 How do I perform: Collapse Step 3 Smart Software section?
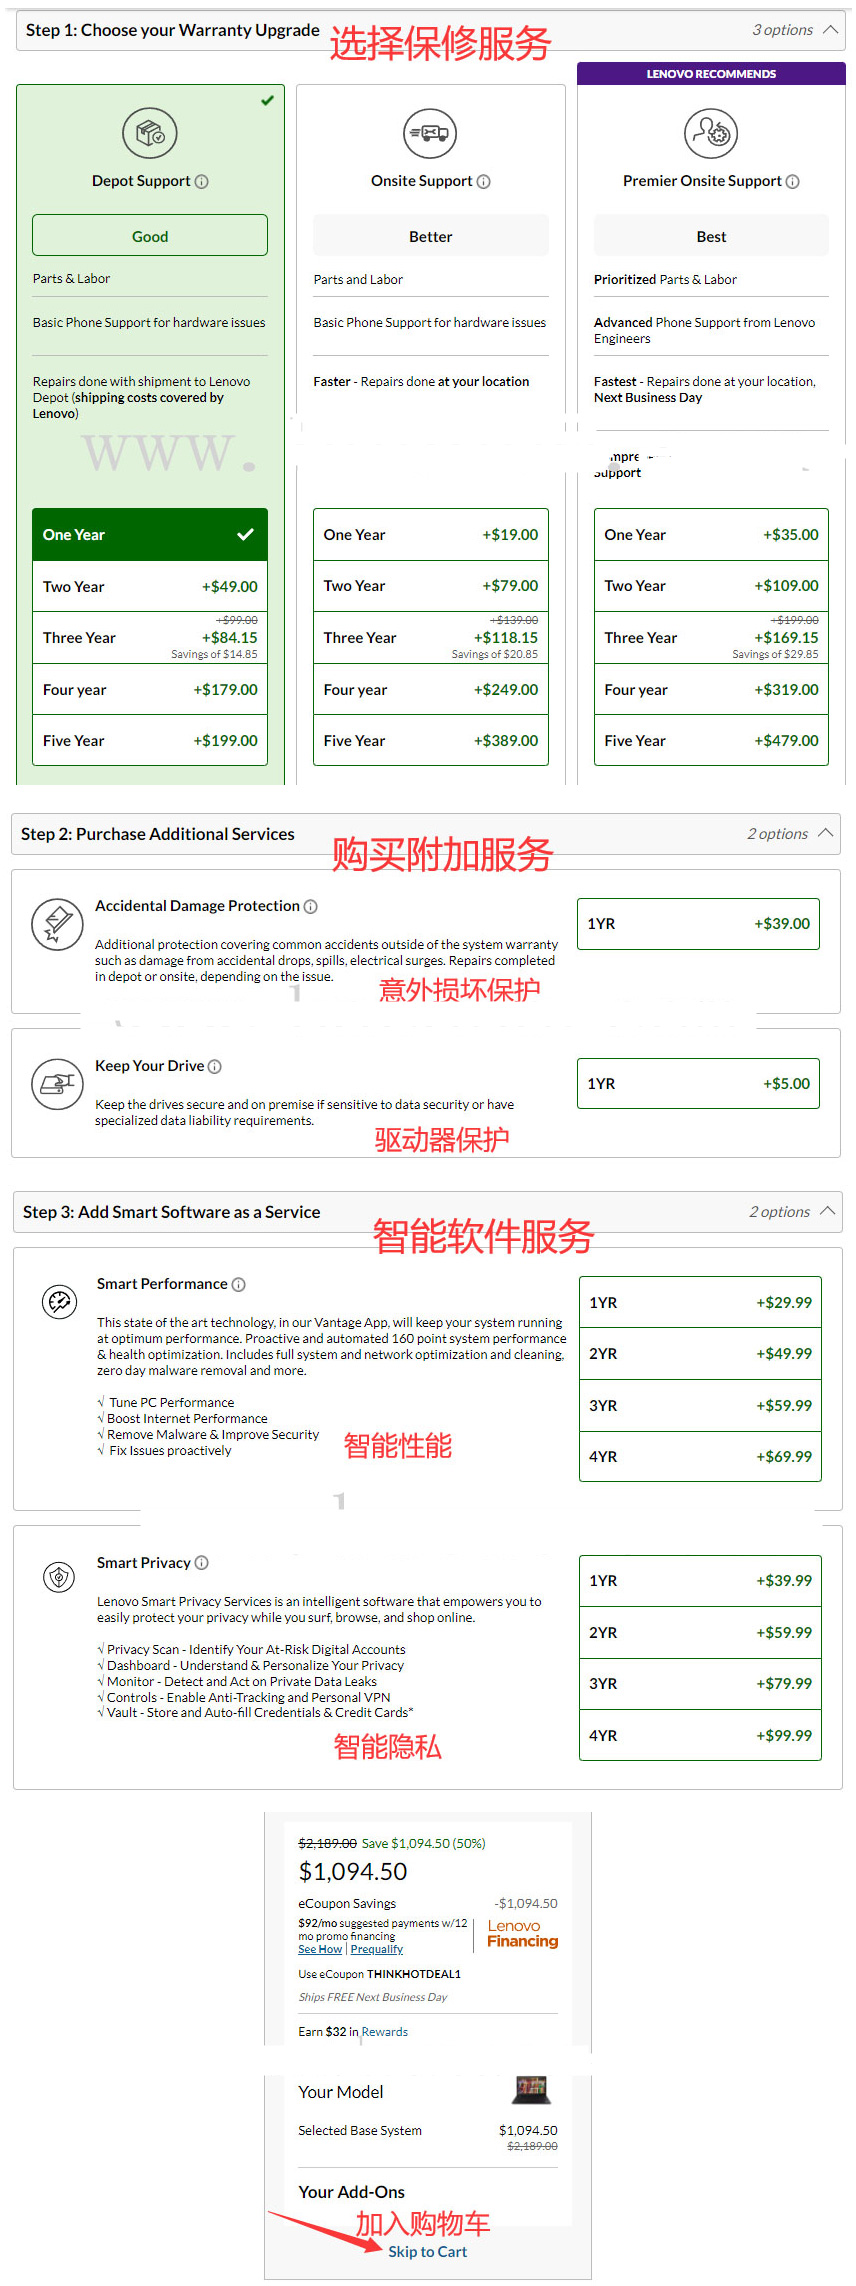827,1211
